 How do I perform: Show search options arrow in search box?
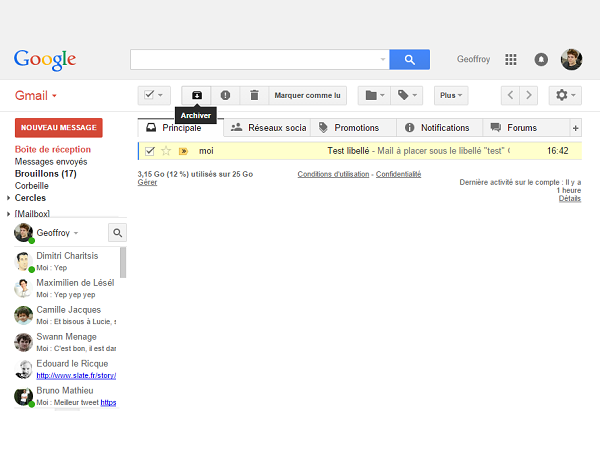(x=383, y=59)
